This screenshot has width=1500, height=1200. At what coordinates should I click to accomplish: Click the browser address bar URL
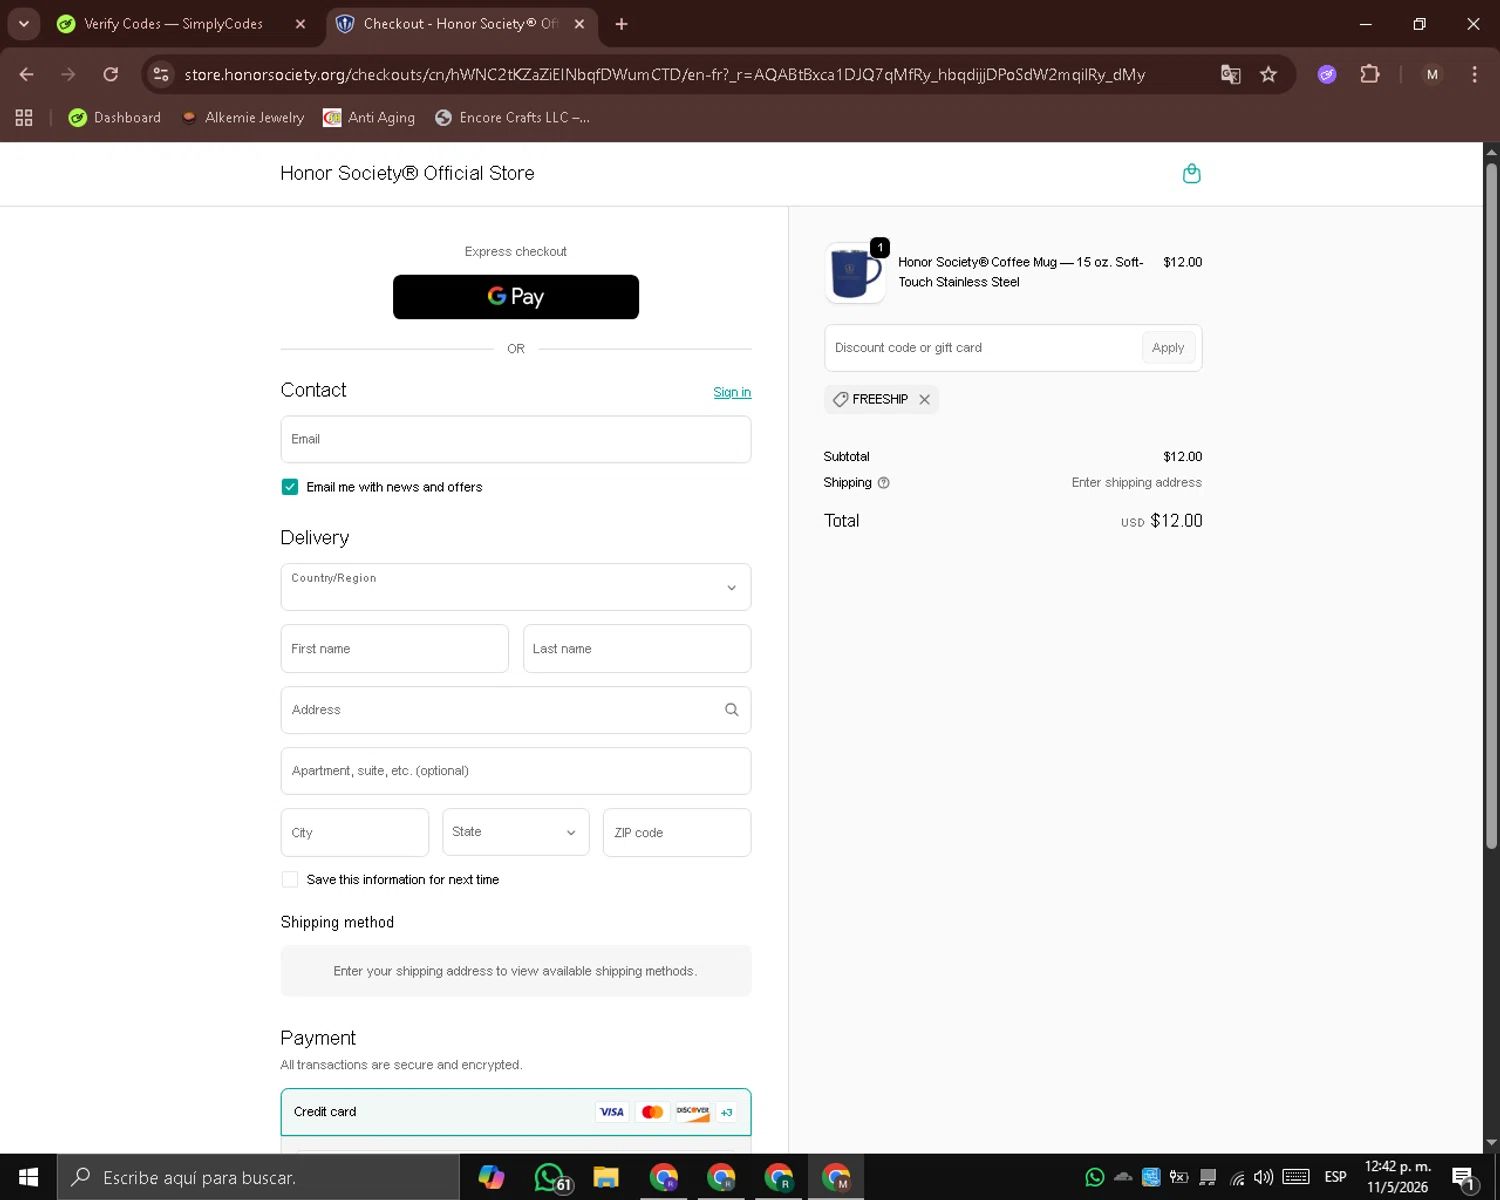click(664, 74)
